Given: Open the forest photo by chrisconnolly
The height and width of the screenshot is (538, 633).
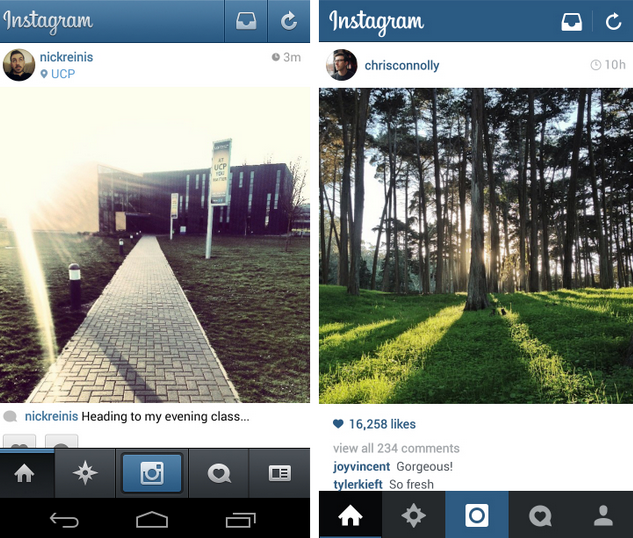Looking at the screenshot, I should [476, 246].
